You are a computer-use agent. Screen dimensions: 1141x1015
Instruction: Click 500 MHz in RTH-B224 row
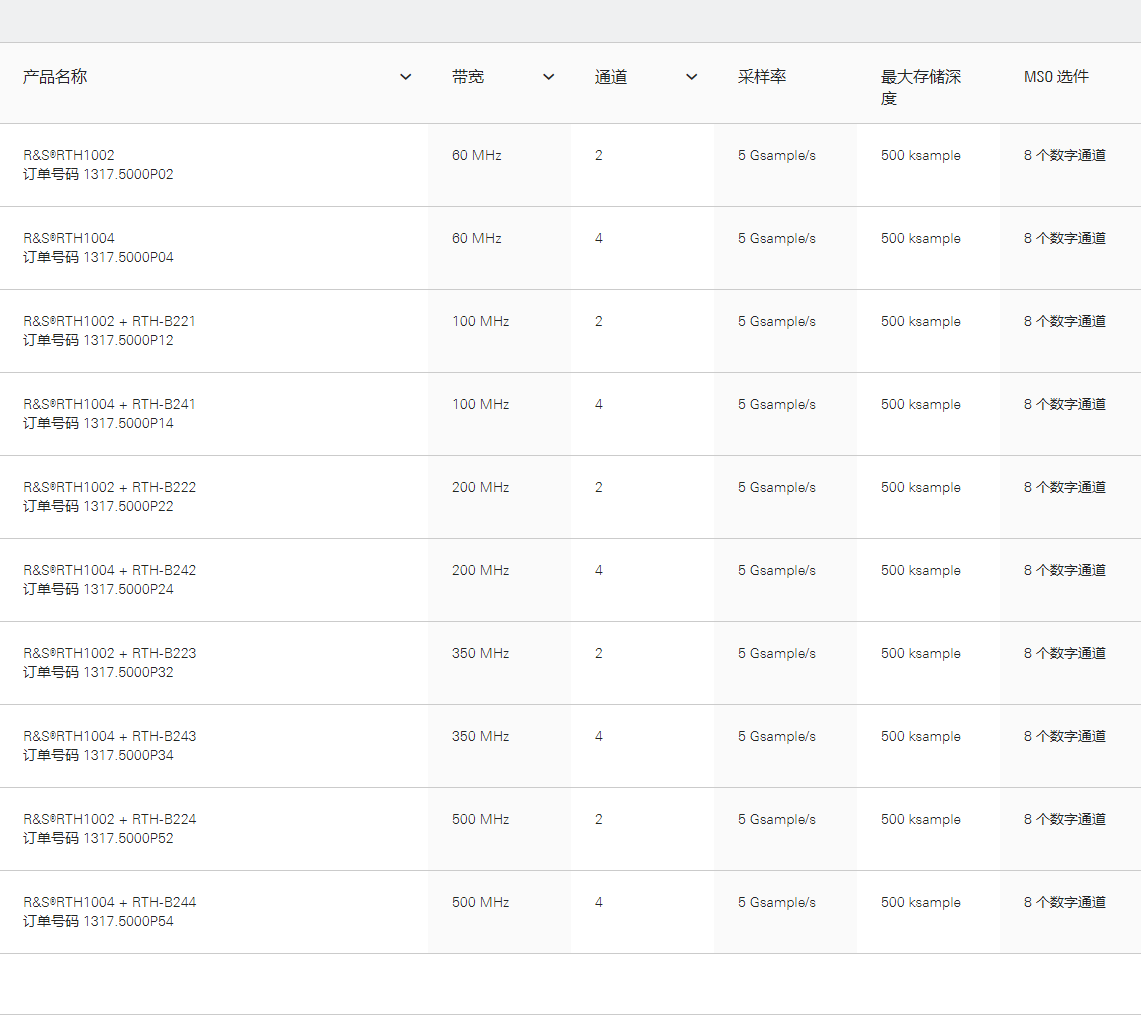480,819
